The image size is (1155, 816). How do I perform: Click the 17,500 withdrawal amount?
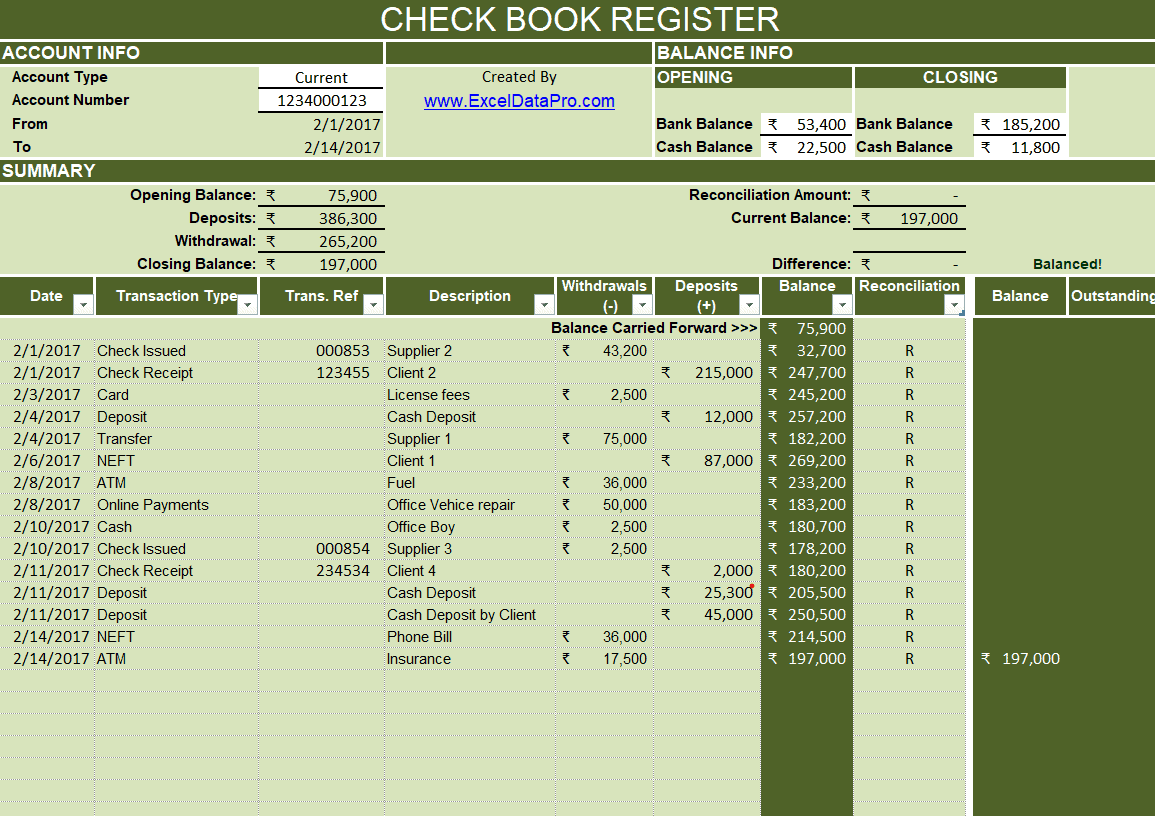pyautogui.click(x=604, y=659)
